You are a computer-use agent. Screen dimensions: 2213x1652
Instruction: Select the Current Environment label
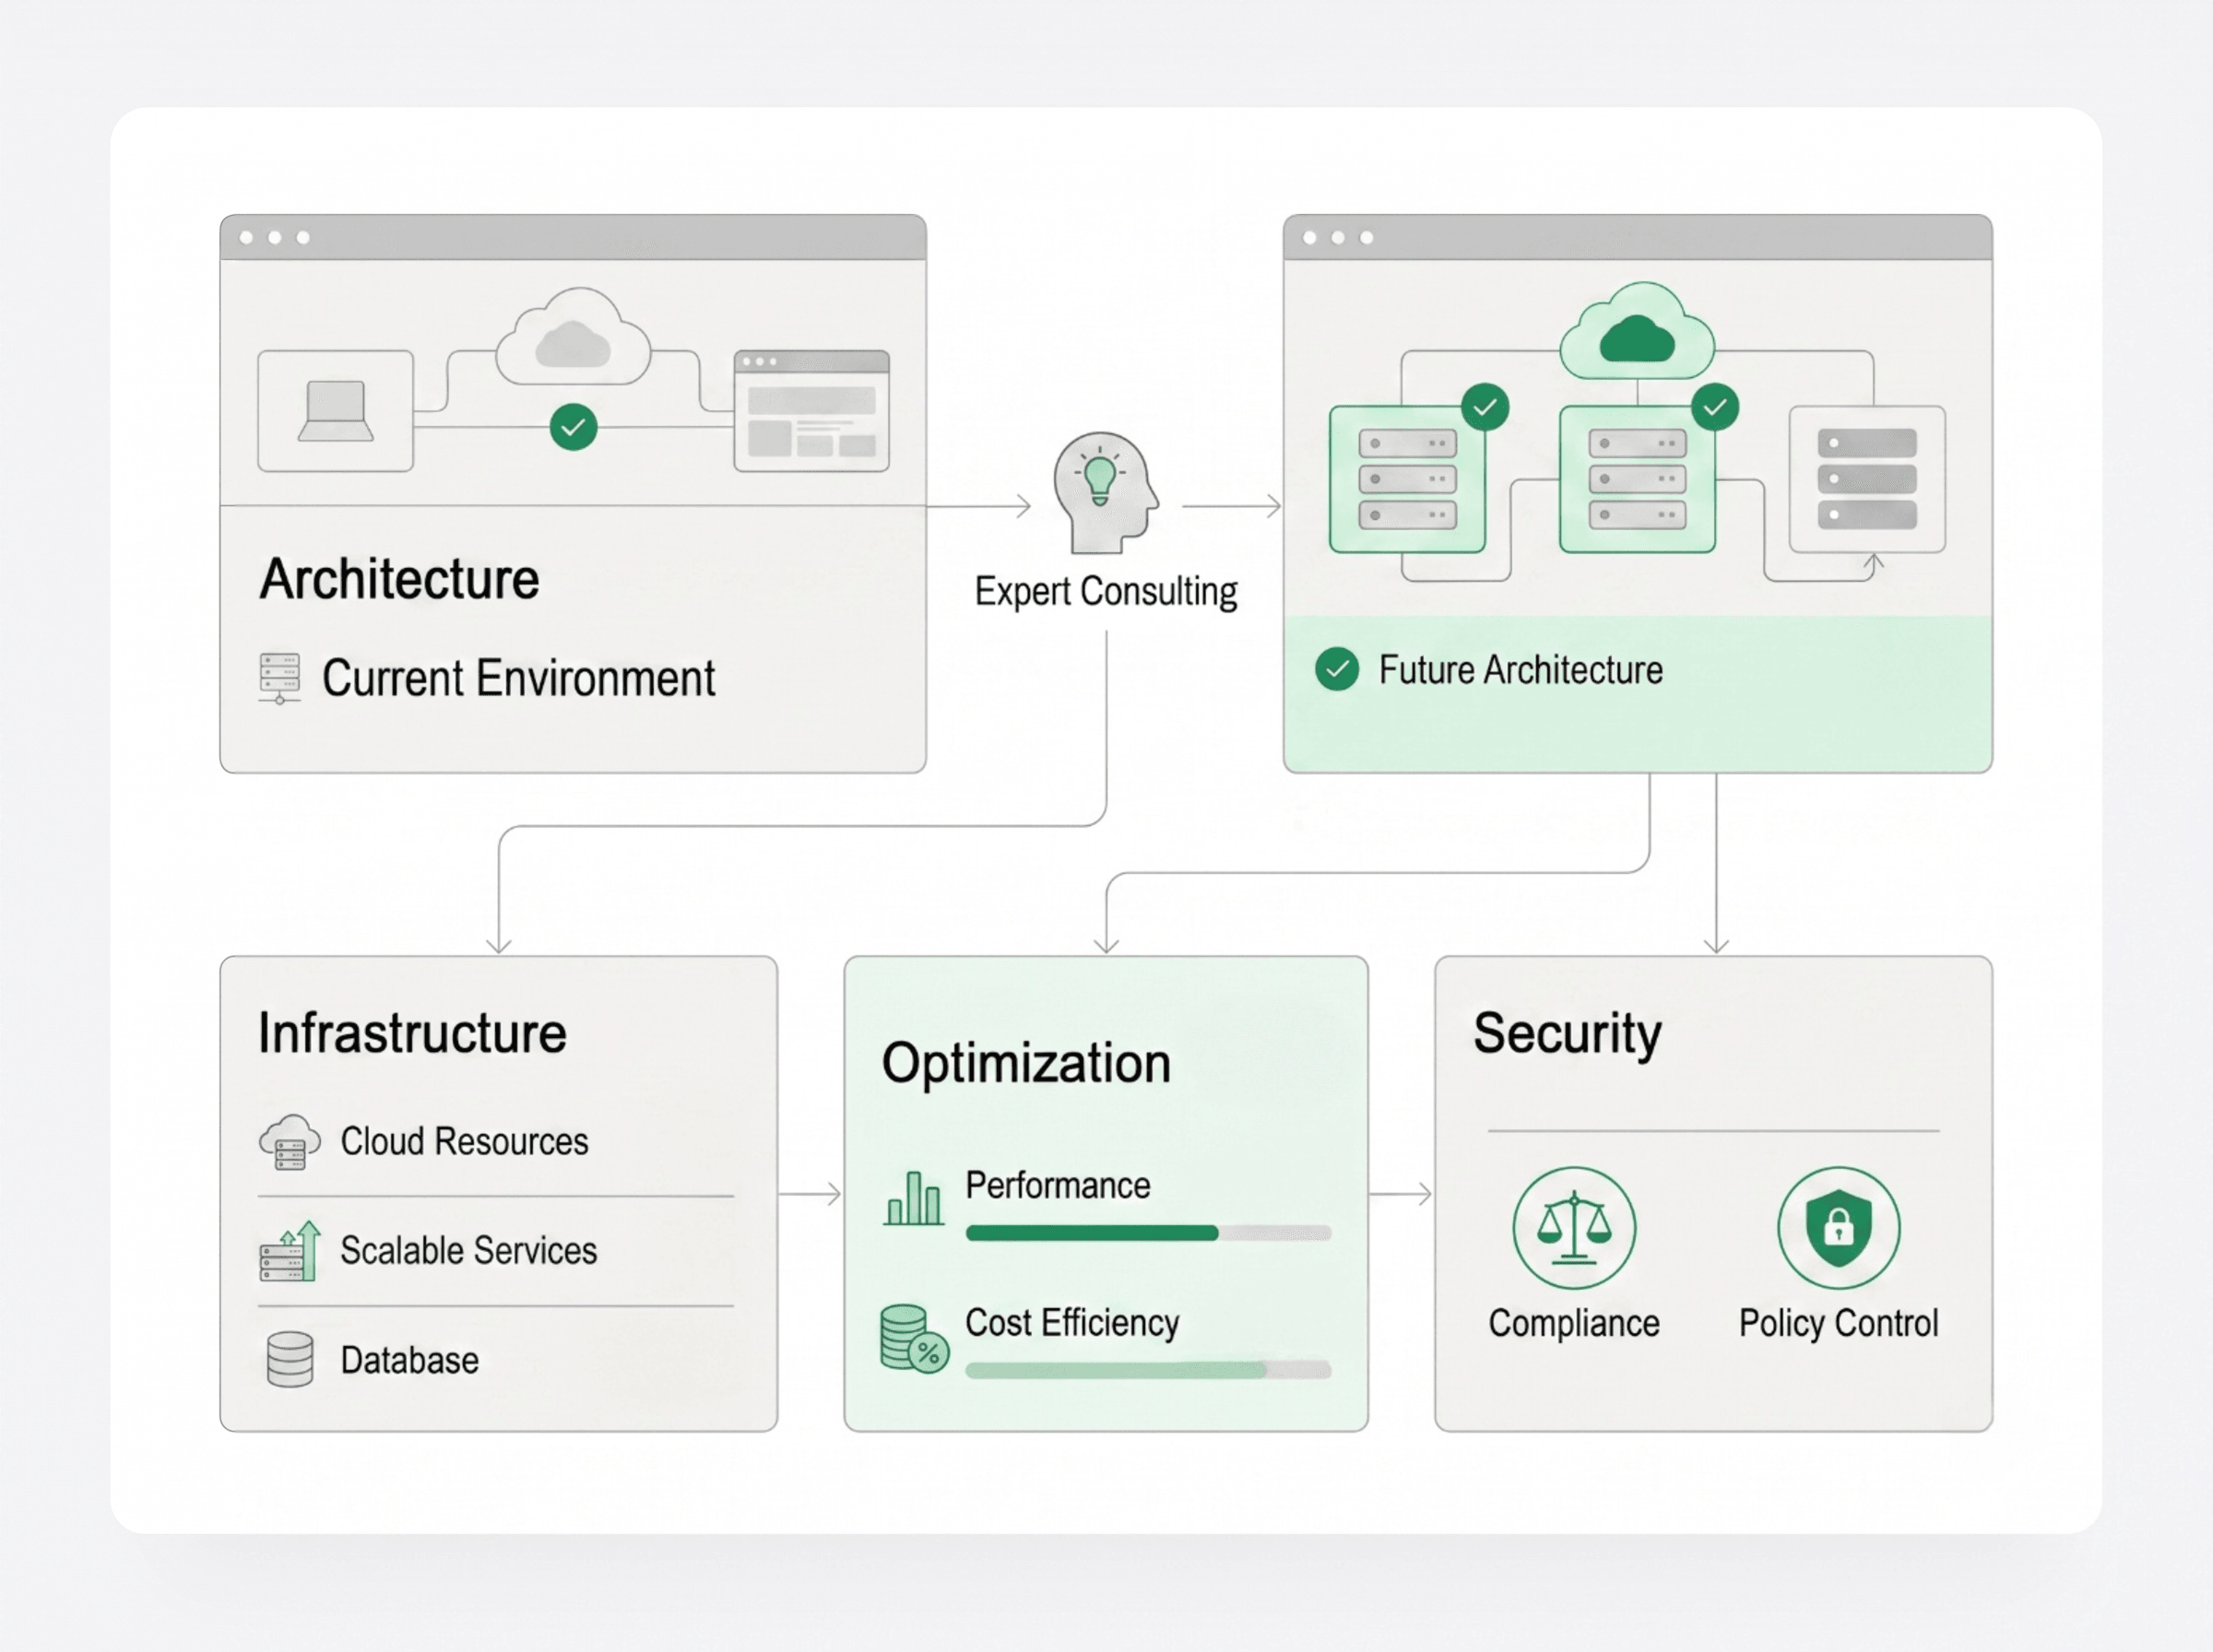pos(518,679)
